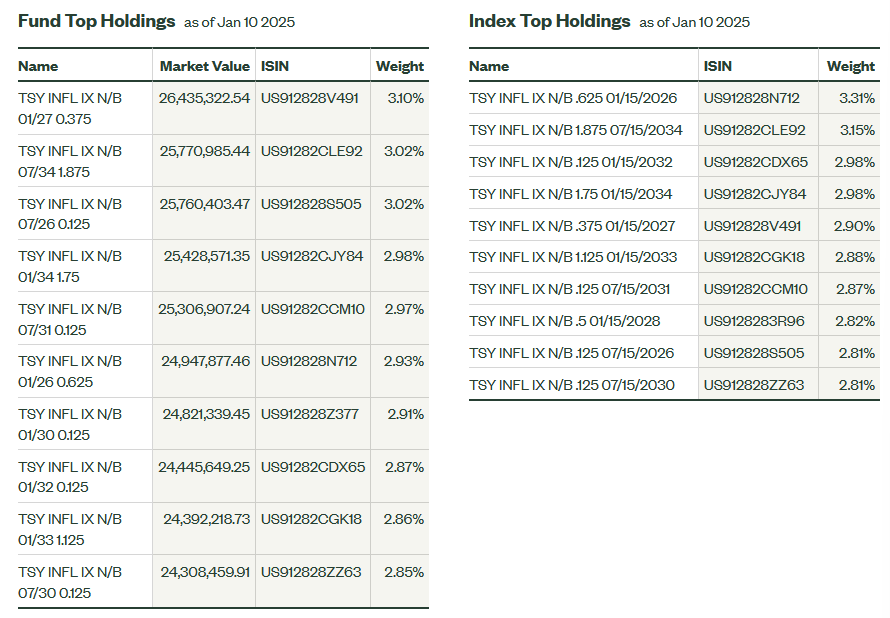The width and height of the screenshot is (890, 618).
Task: Click the 3.15% index weight
Action: pyautogui.click(x=858, y=130)
